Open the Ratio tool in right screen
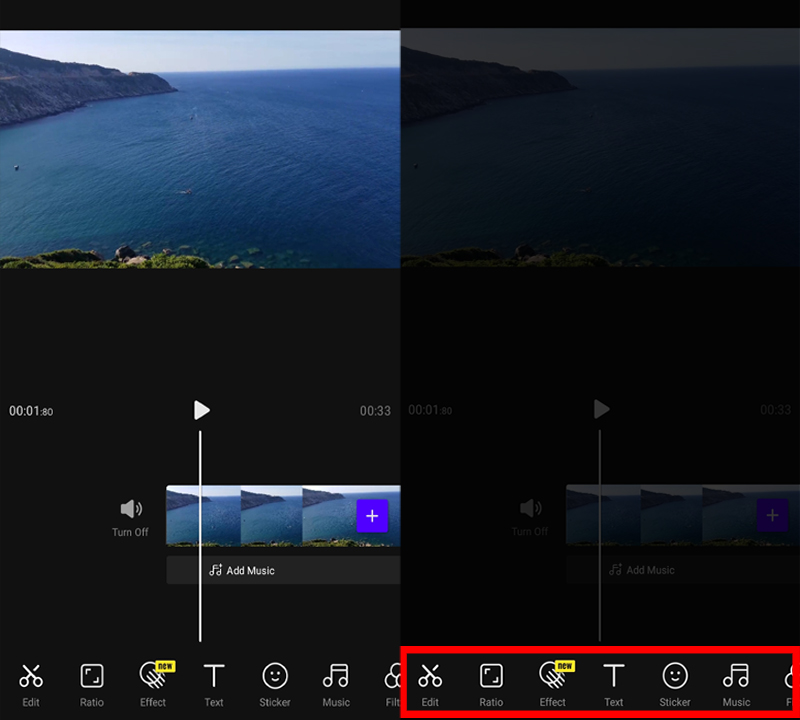 [x=491, y=685]
